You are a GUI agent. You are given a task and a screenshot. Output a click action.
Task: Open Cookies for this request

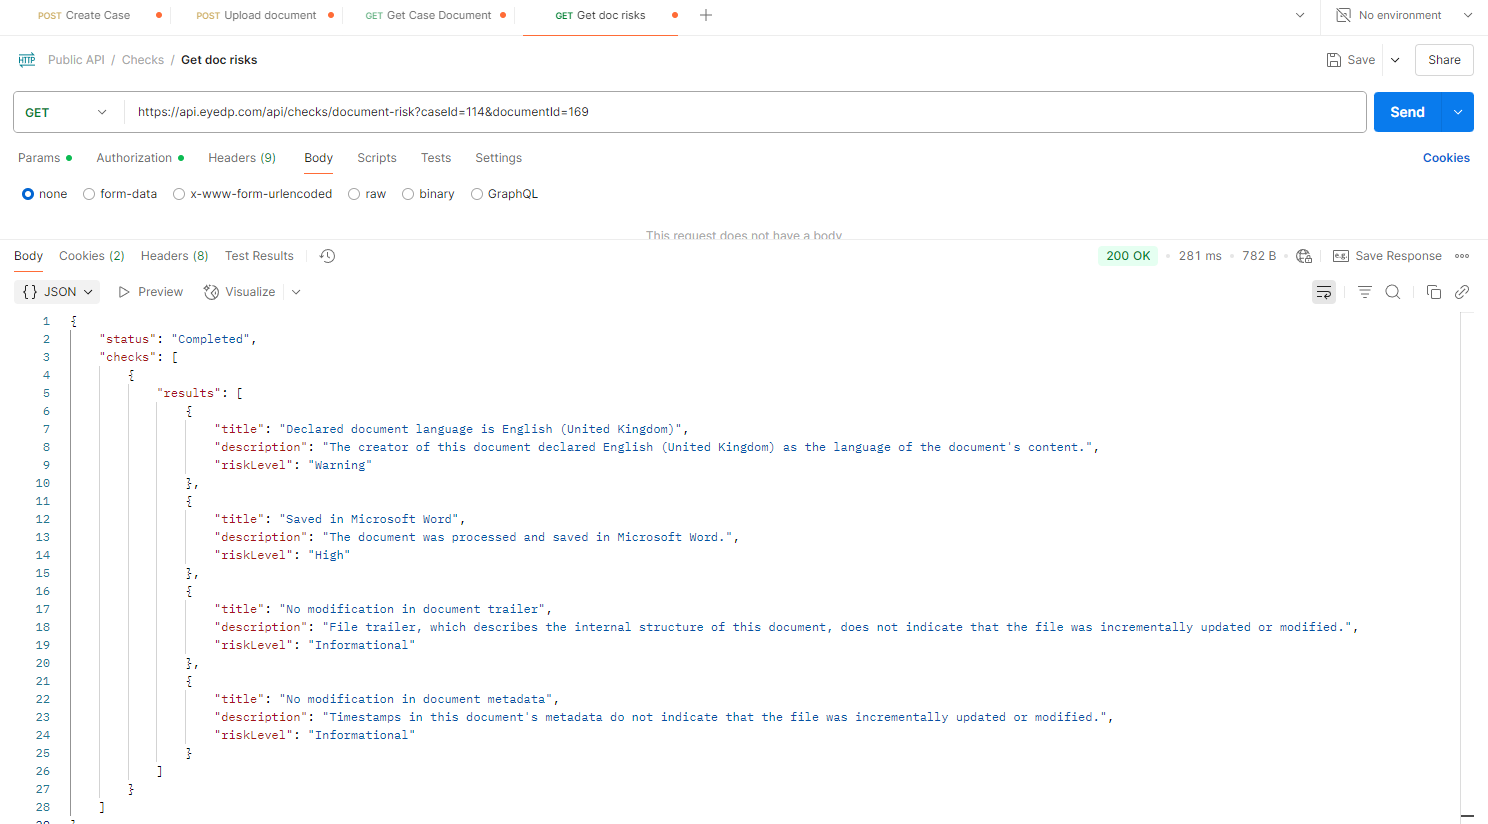coord(1446,157)
